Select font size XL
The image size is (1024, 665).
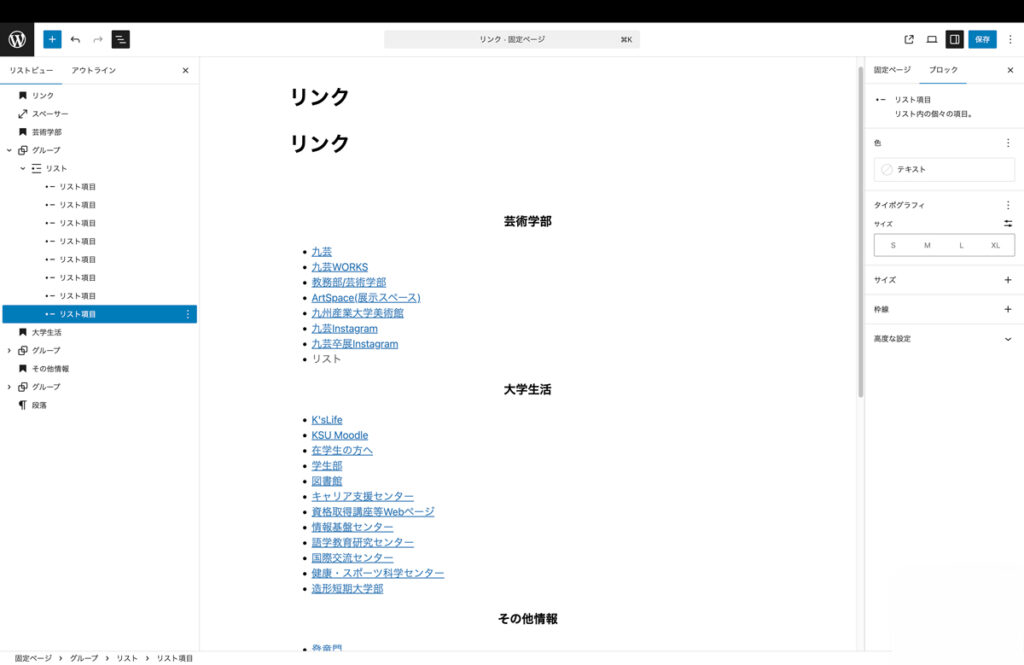[995, 245]
